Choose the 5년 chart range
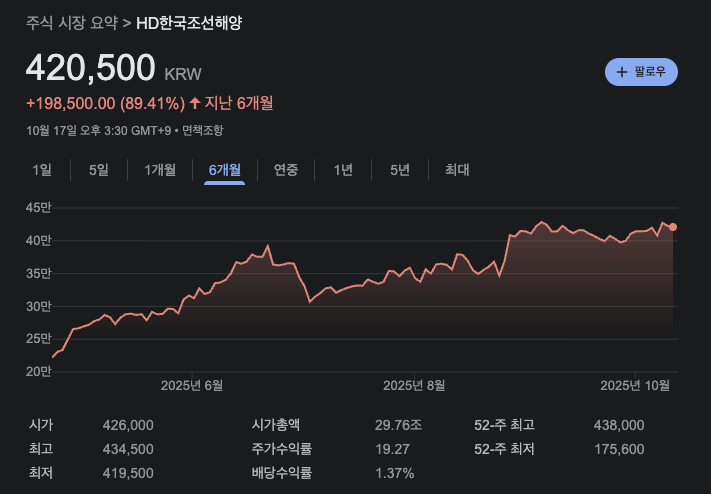 tap(400, 170)
